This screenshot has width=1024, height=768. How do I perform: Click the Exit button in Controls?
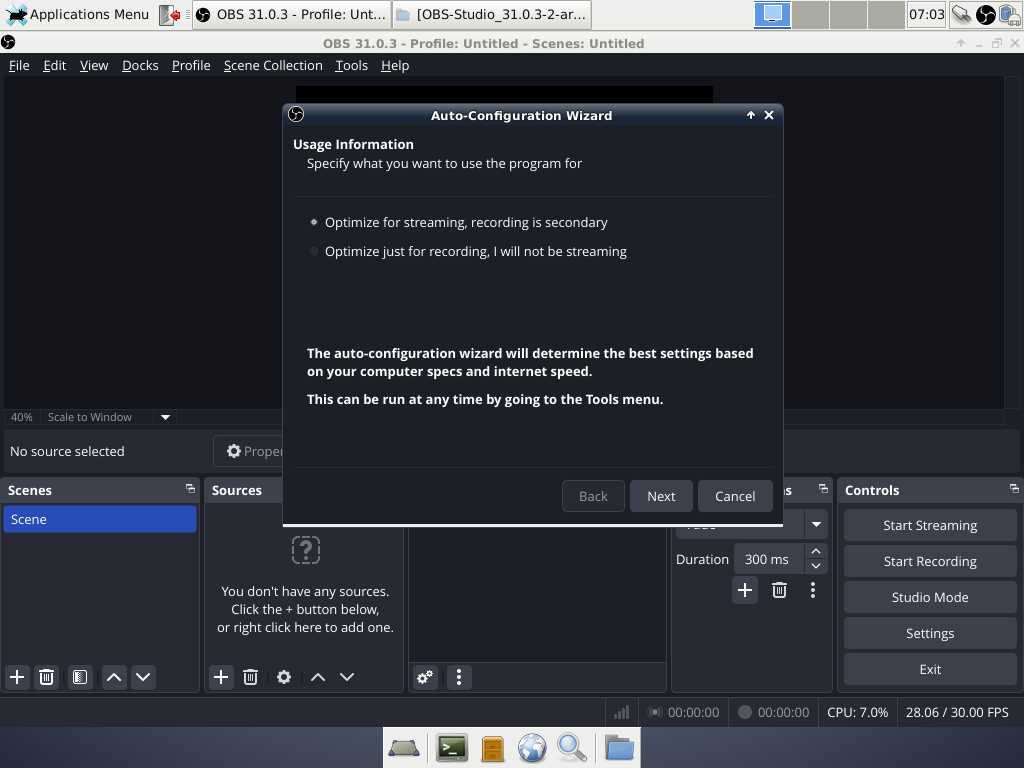point(930,669)
